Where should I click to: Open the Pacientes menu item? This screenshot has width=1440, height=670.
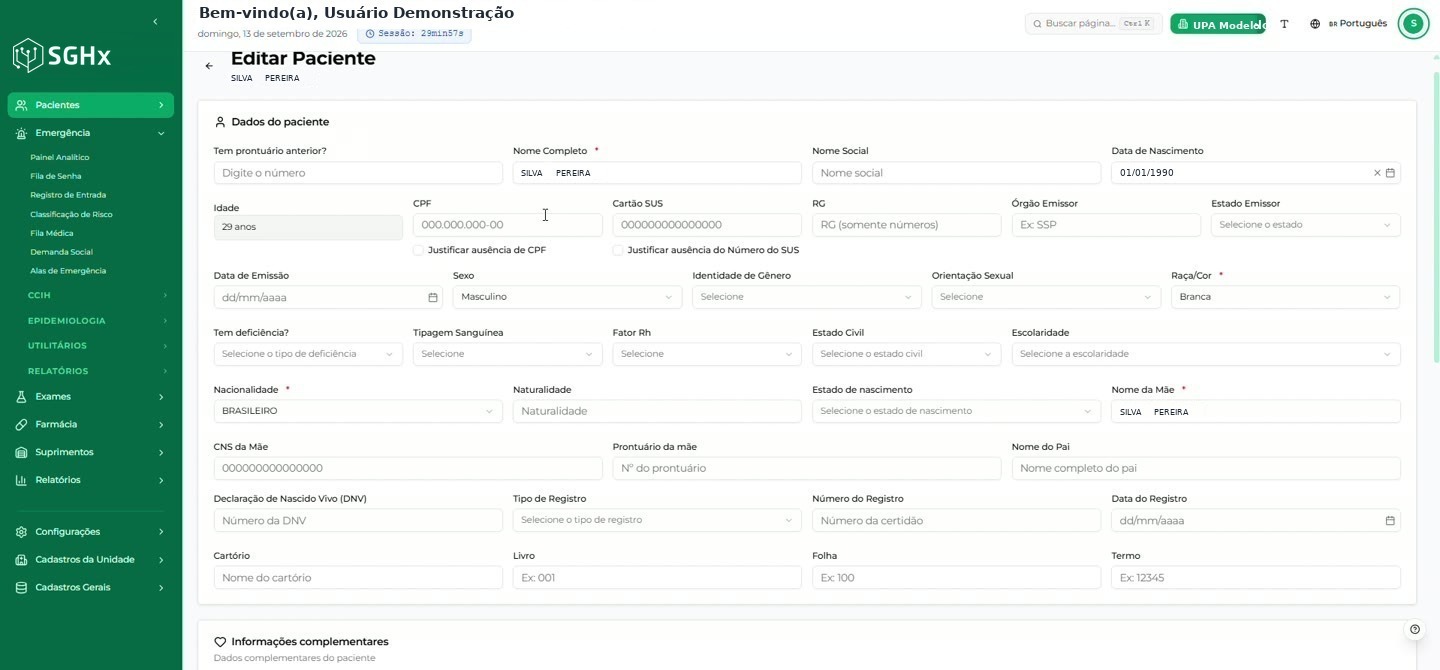click(x=91, y=105)
